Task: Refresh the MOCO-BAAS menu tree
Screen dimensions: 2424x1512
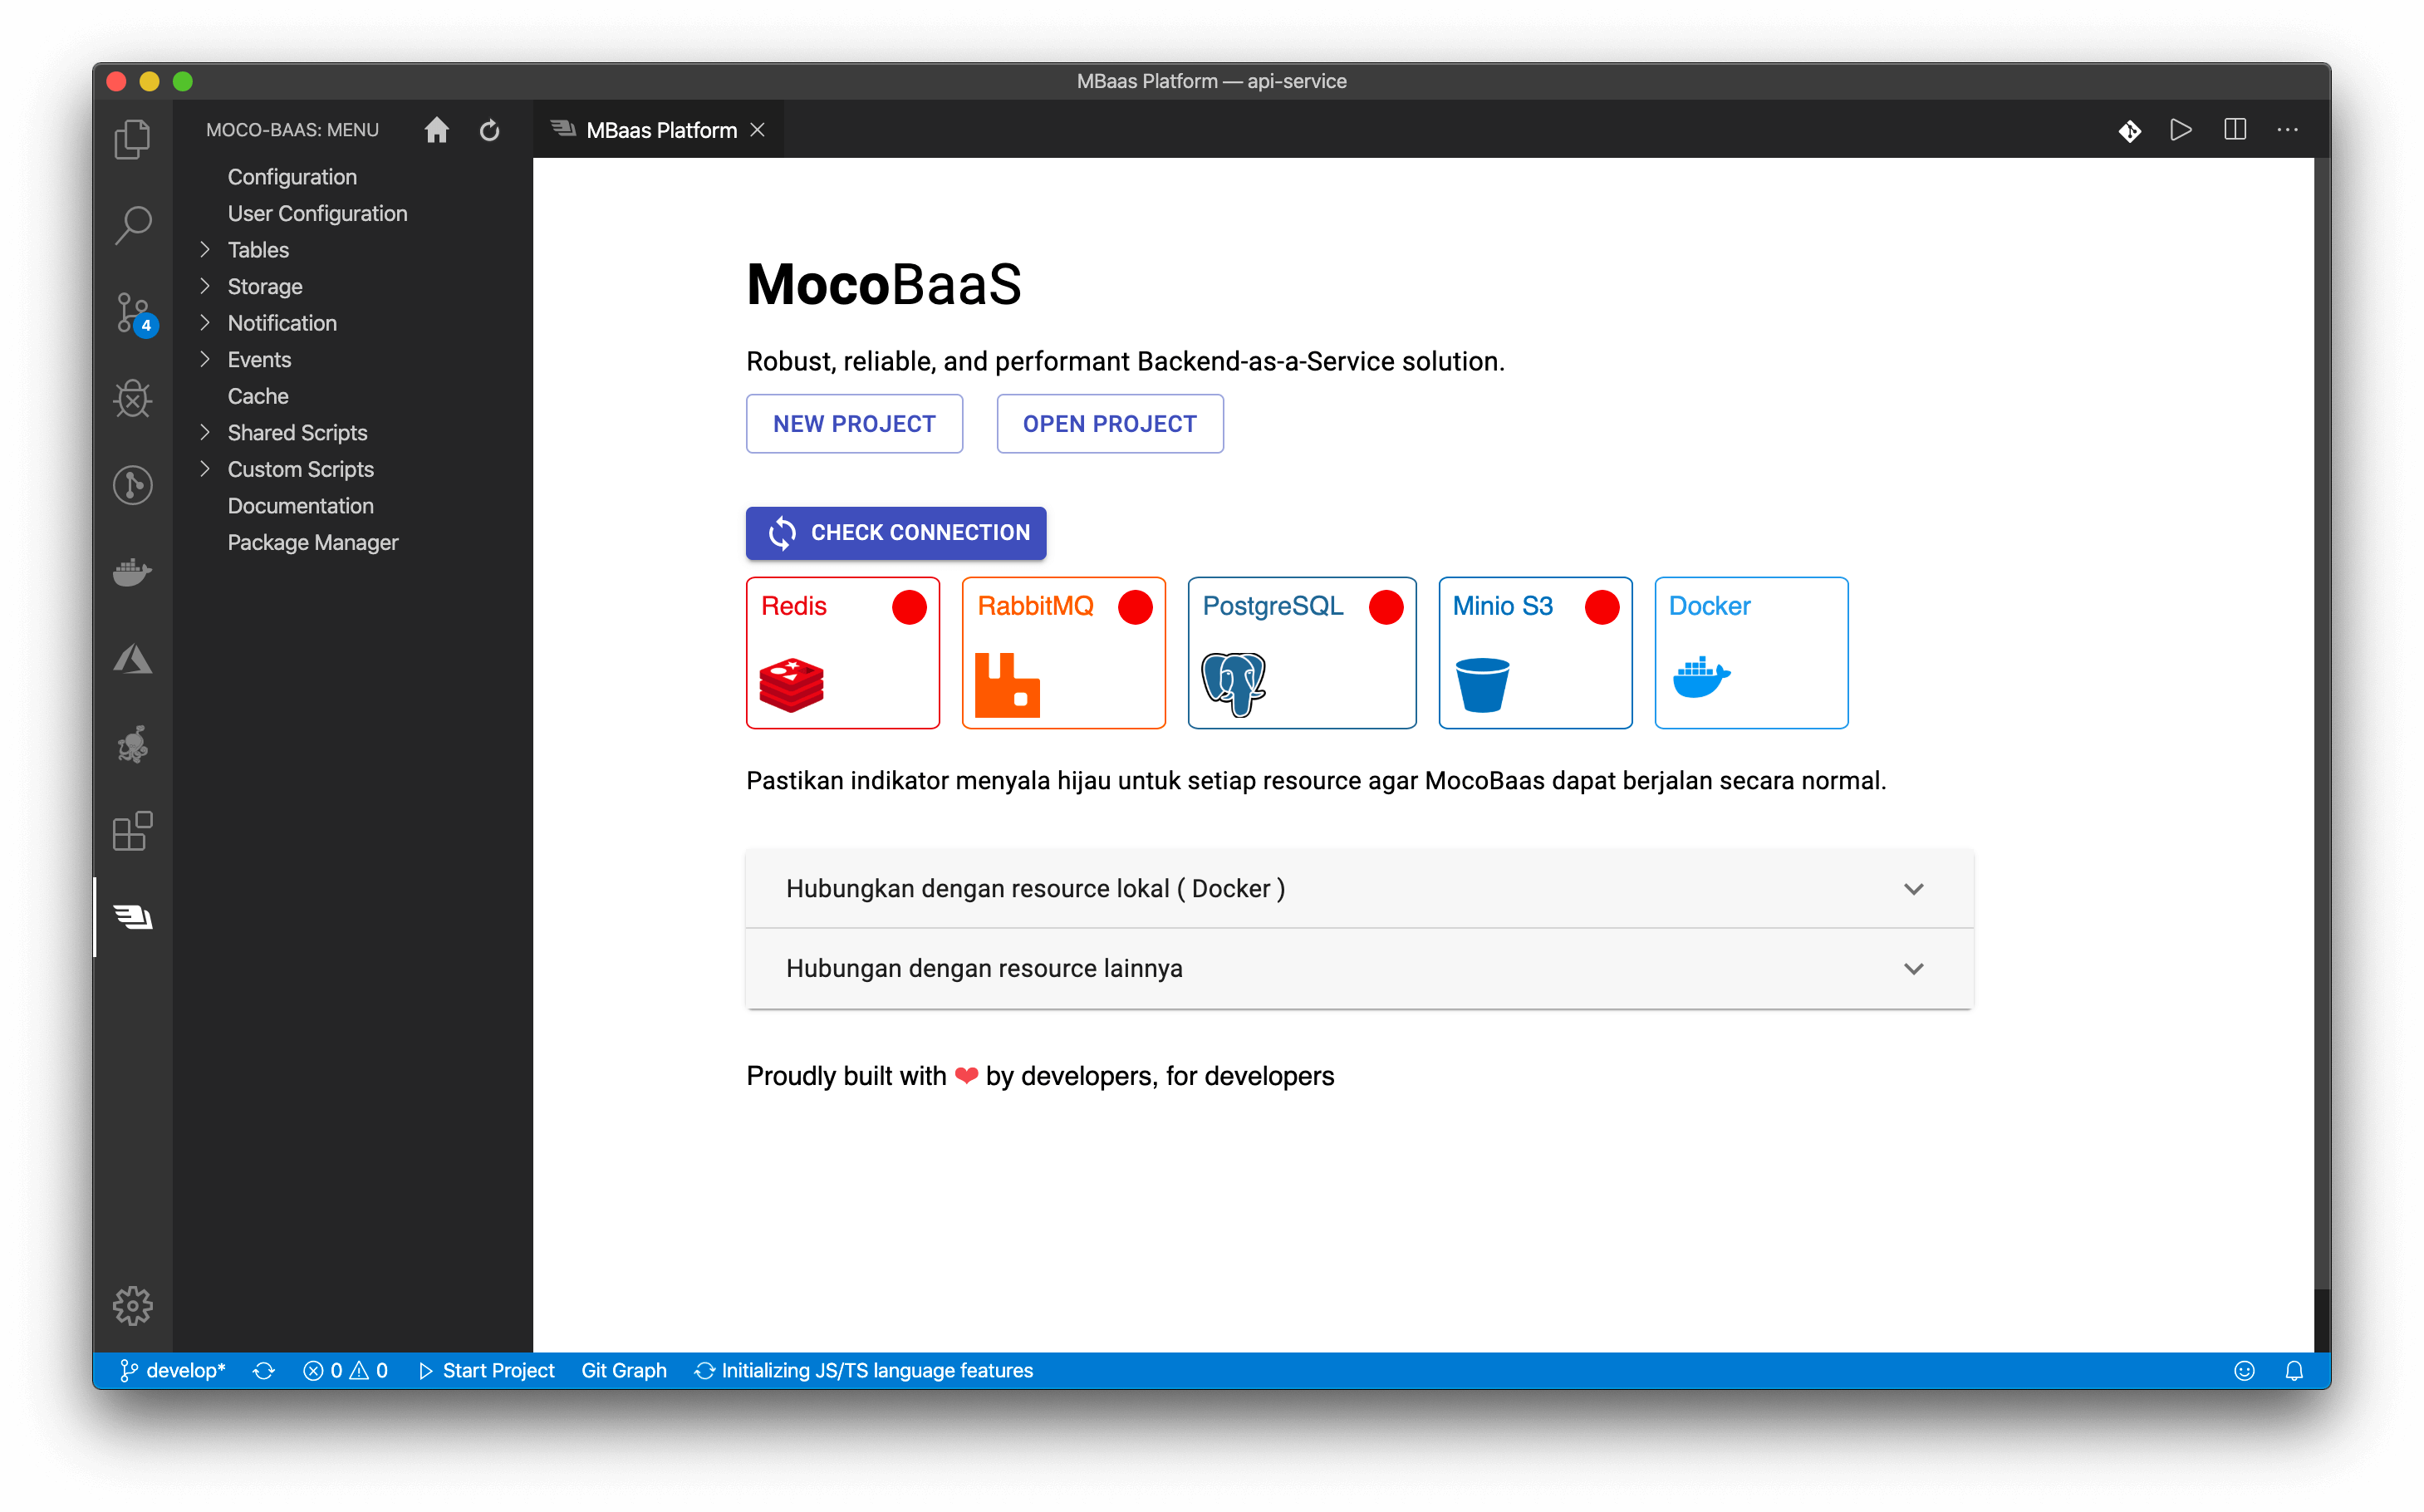Action: [489, 130]
